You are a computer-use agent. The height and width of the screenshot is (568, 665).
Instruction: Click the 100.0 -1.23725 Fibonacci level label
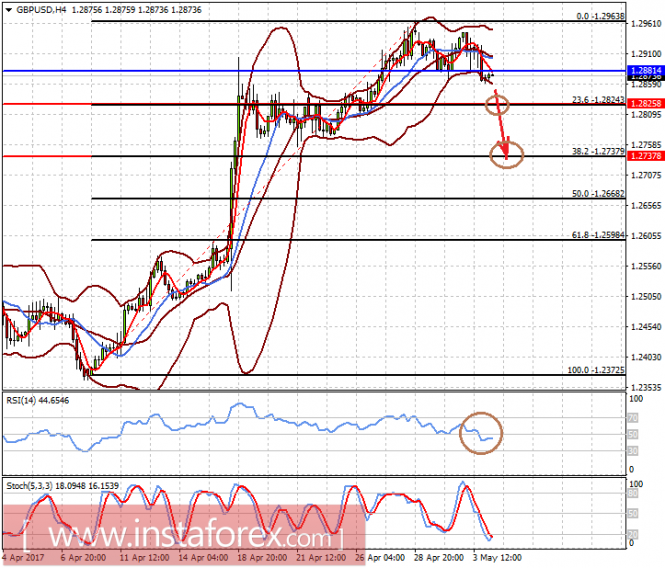[596, 370]
